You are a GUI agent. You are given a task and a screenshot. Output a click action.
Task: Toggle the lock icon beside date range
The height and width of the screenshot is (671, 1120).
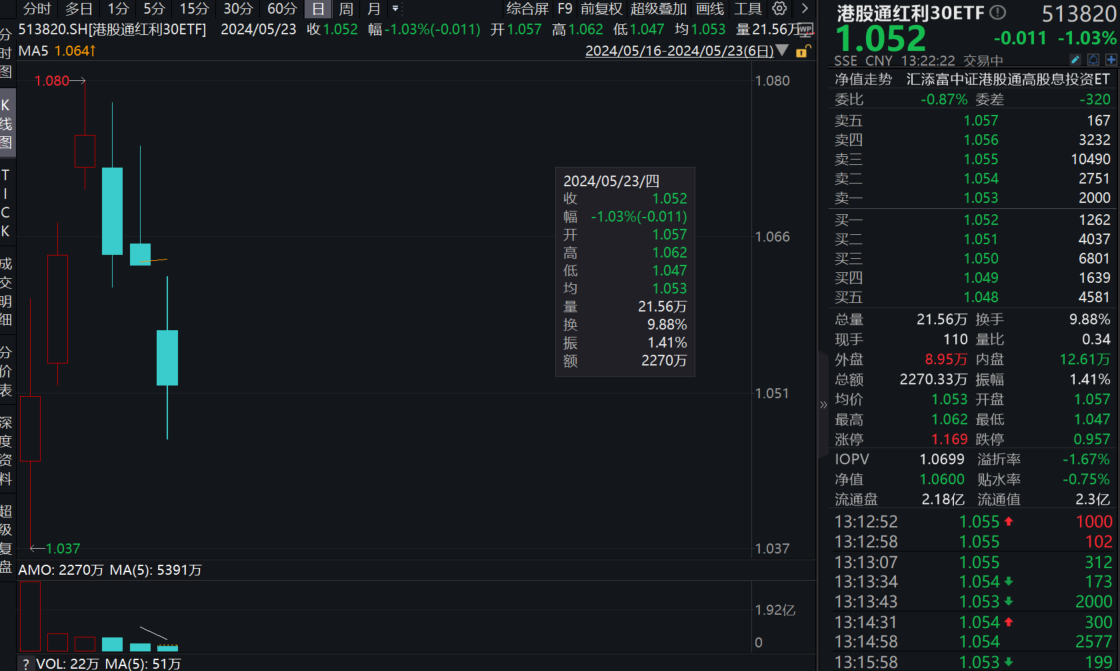click(803, 51)
